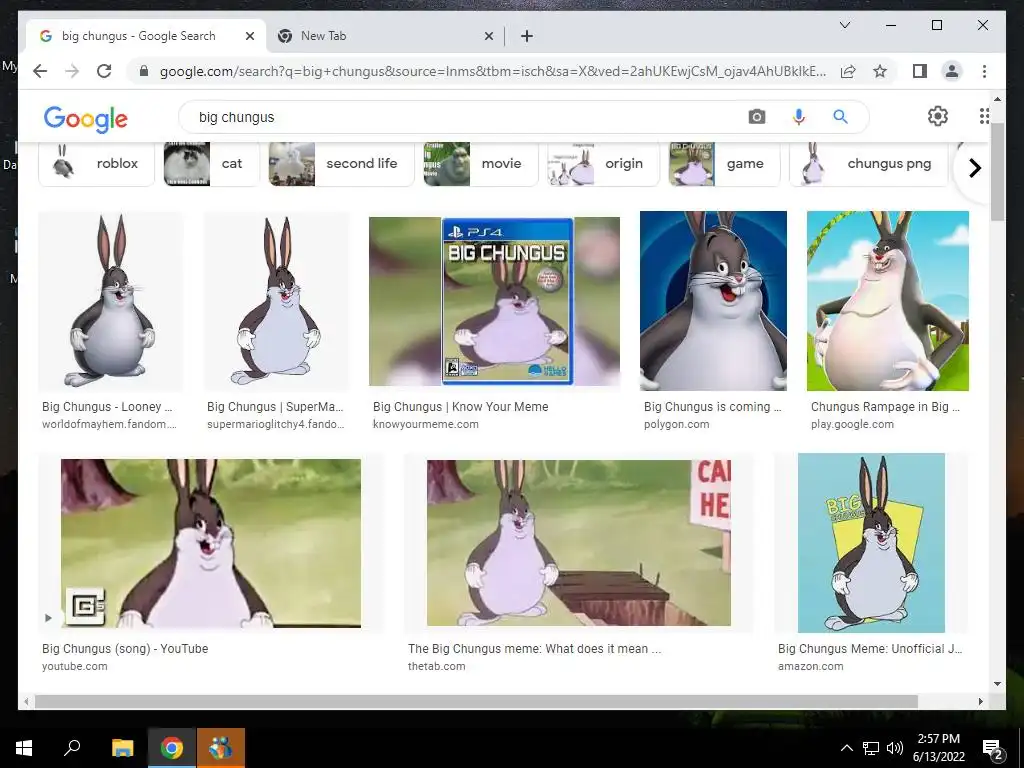Open the Google apps grid

click(984, 116)
